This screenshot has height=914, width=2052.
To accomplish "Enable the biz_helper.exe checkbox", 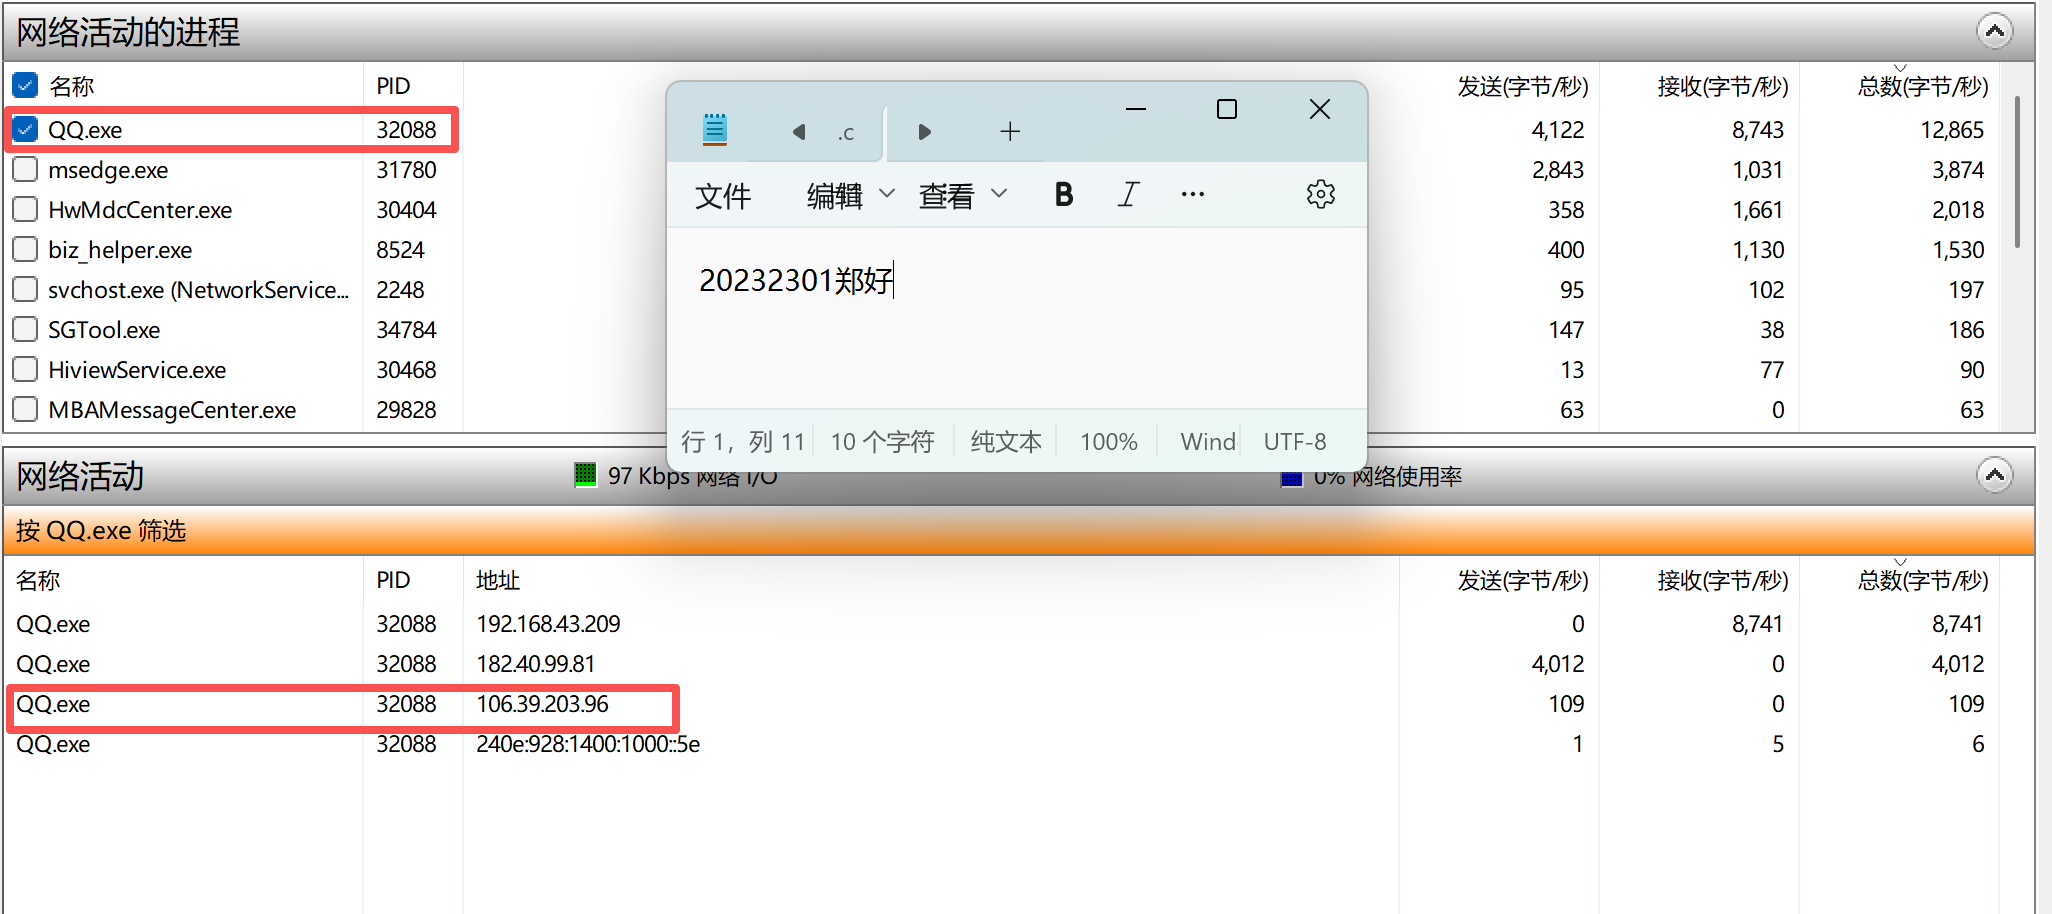I will 25,249.
